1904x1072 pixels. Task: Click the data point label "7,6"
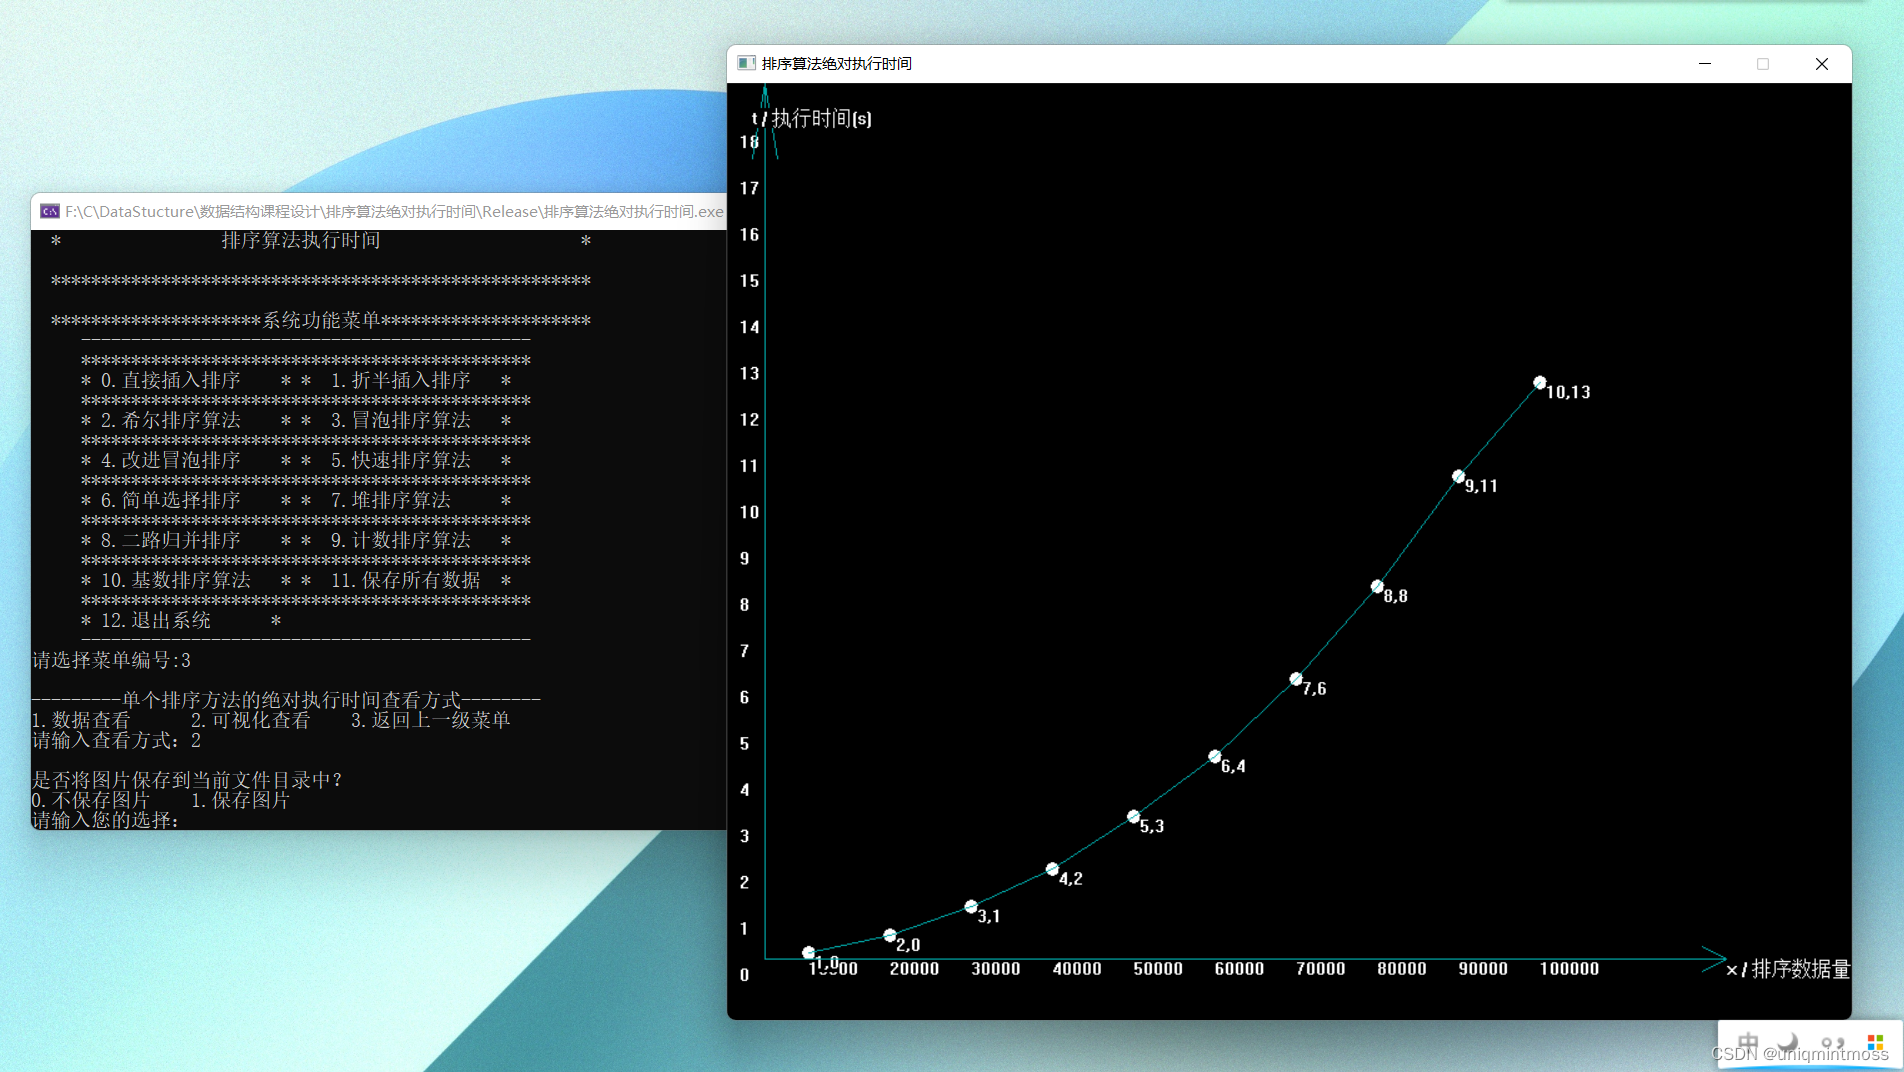point(1314,689)
